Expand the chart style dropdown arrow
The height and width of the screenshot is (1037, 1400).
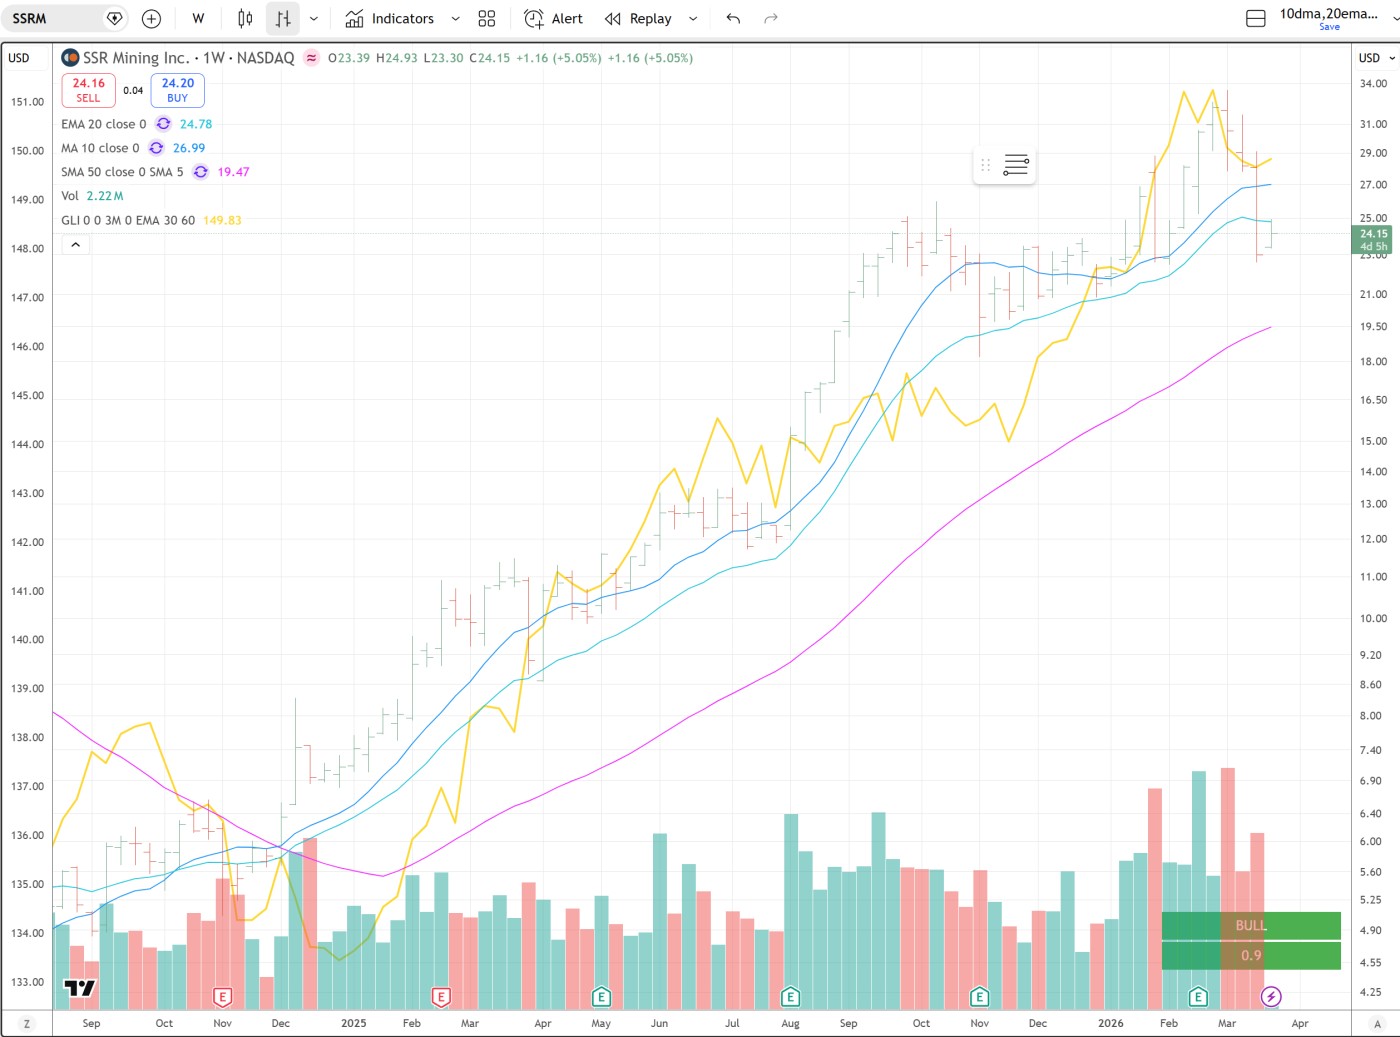(x=314, y=19)
